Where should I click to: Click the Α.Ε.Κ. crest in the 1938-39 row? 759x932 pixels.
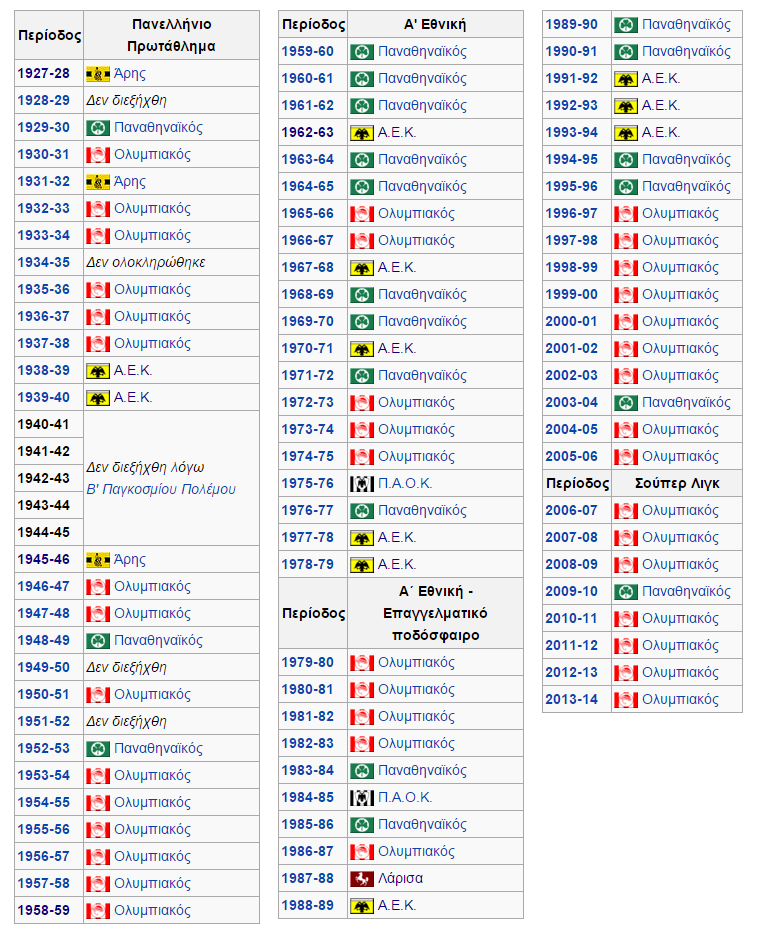point(98,370)
